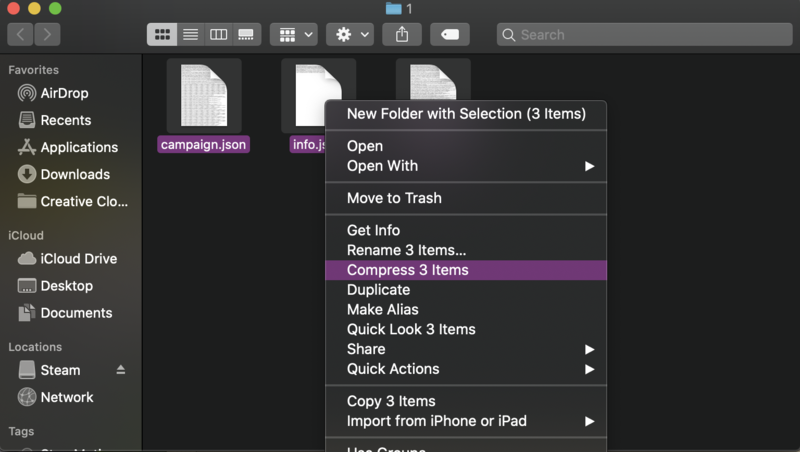Eject the Steam volume
Viewport: 800px width, 452px height.
tap(120, 369)
